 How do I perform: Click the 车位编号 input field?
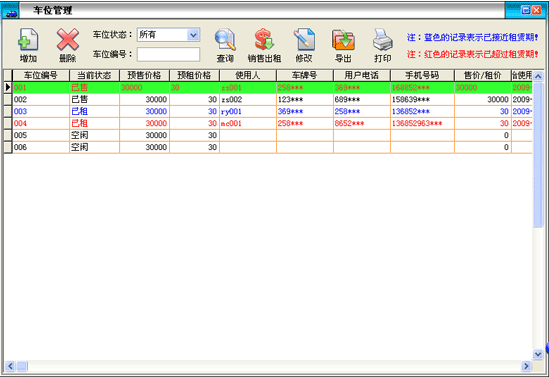(168, 55)
